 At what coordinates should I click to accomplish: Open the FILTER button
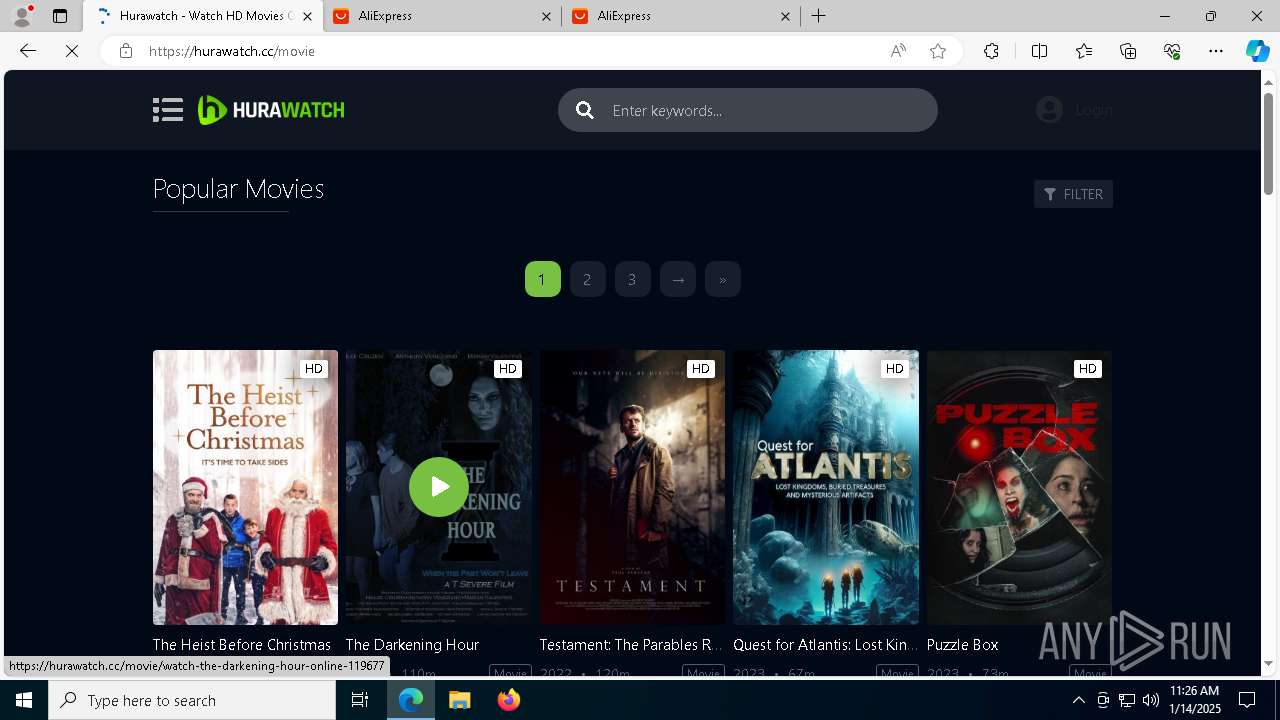[x=1073, y=194]
